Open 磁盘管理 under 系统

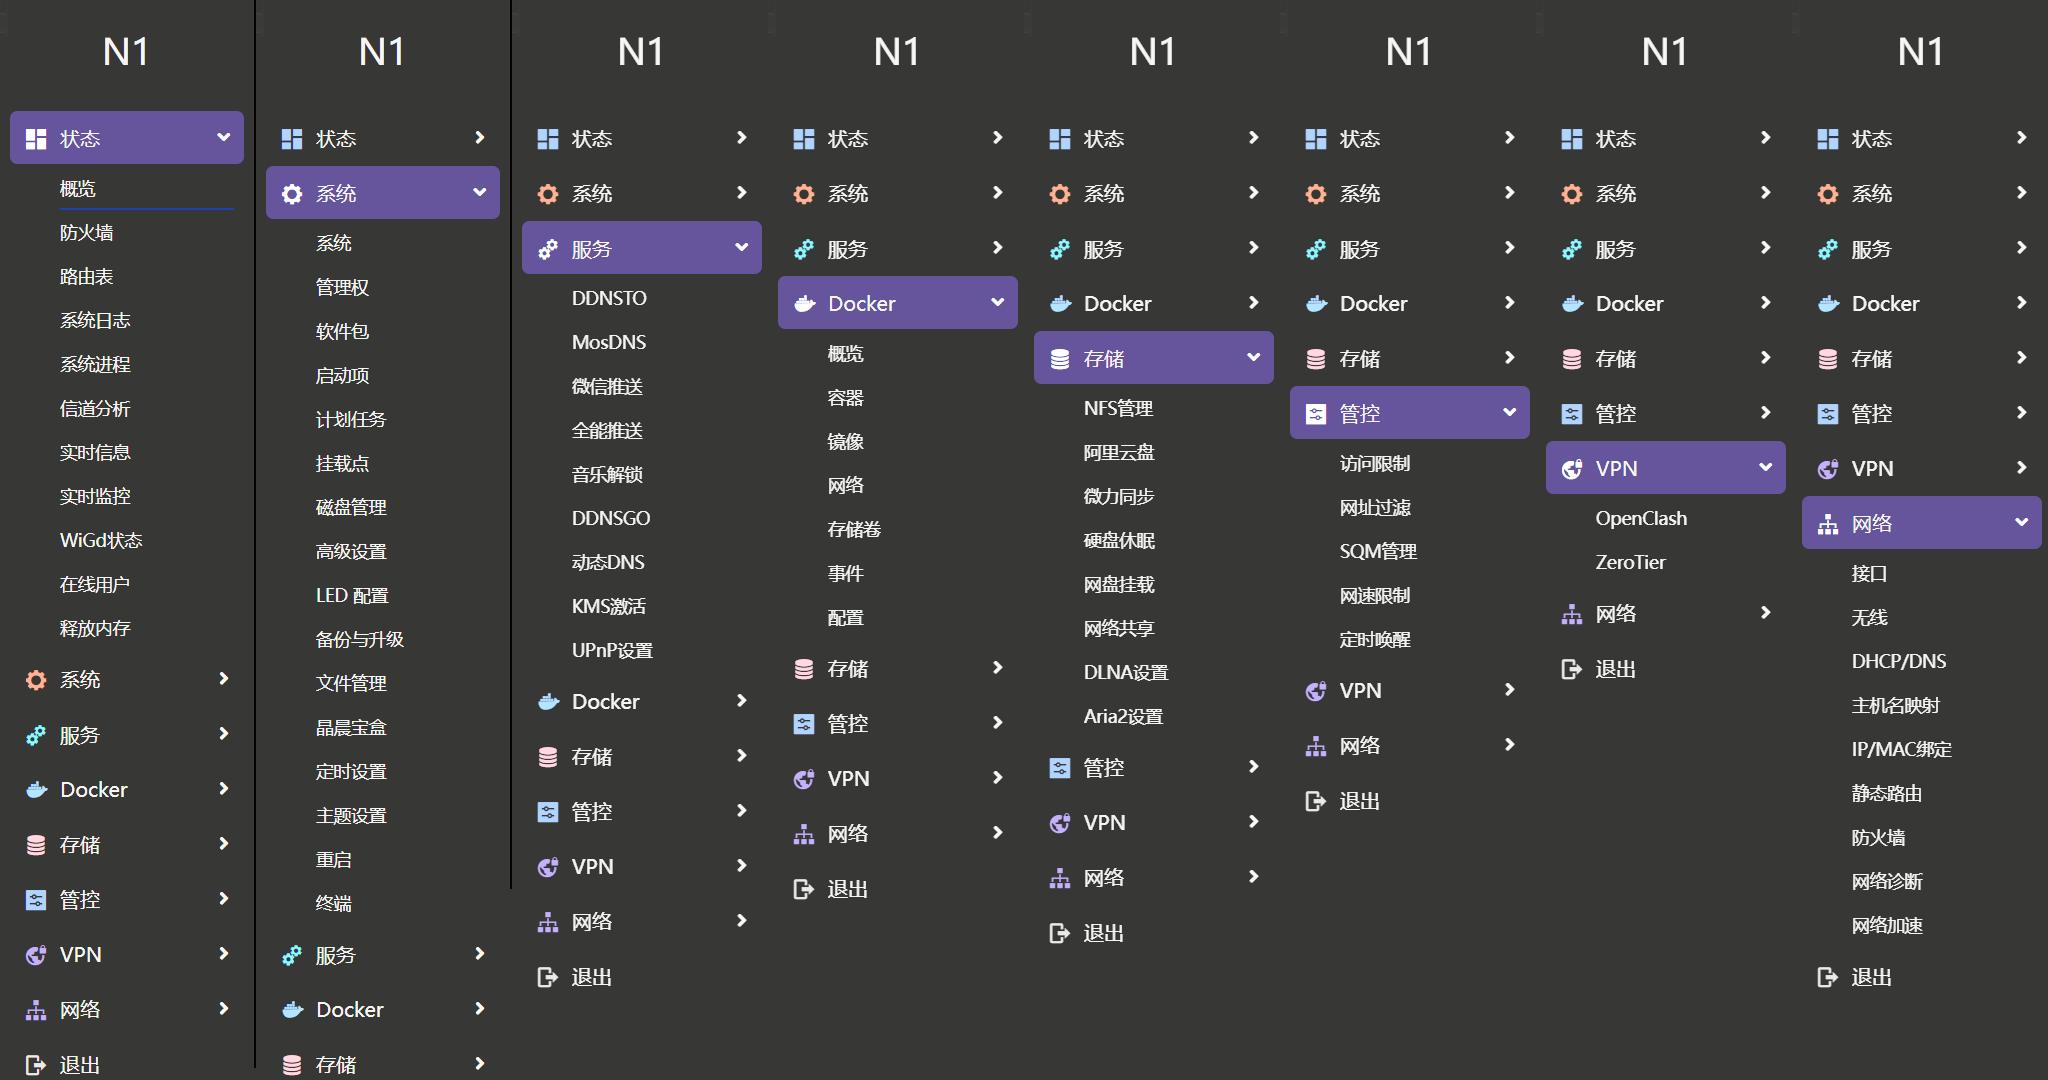point(351,508)
